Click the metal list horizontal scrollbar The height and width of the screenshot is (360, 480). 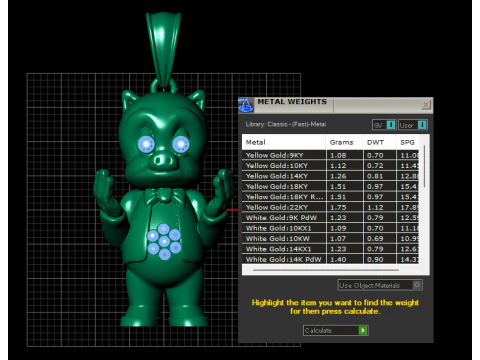(x=326, y=270)
